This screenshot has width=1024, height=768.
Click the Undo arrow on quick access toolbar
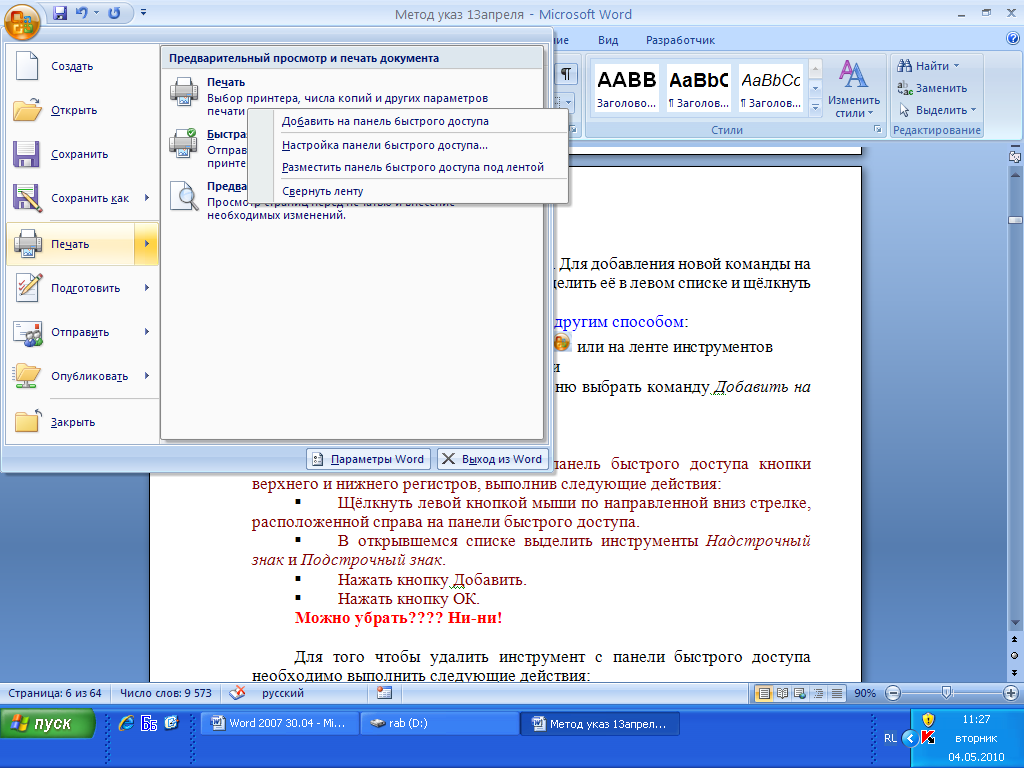(82, 12)
